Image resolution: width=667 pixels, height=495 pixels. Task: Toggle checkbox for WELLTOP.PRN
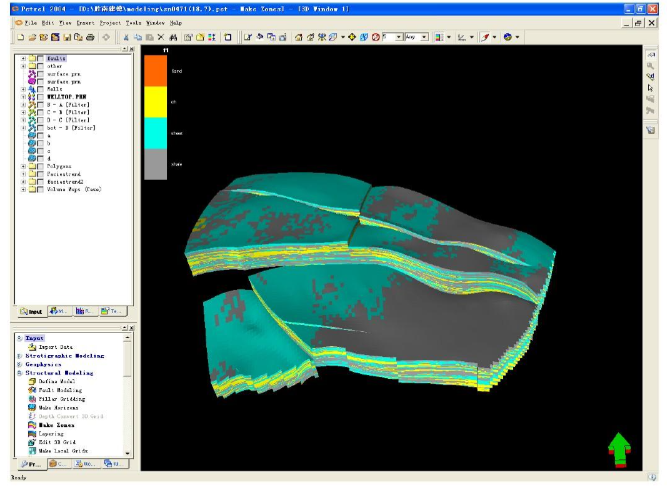[40, 97]
